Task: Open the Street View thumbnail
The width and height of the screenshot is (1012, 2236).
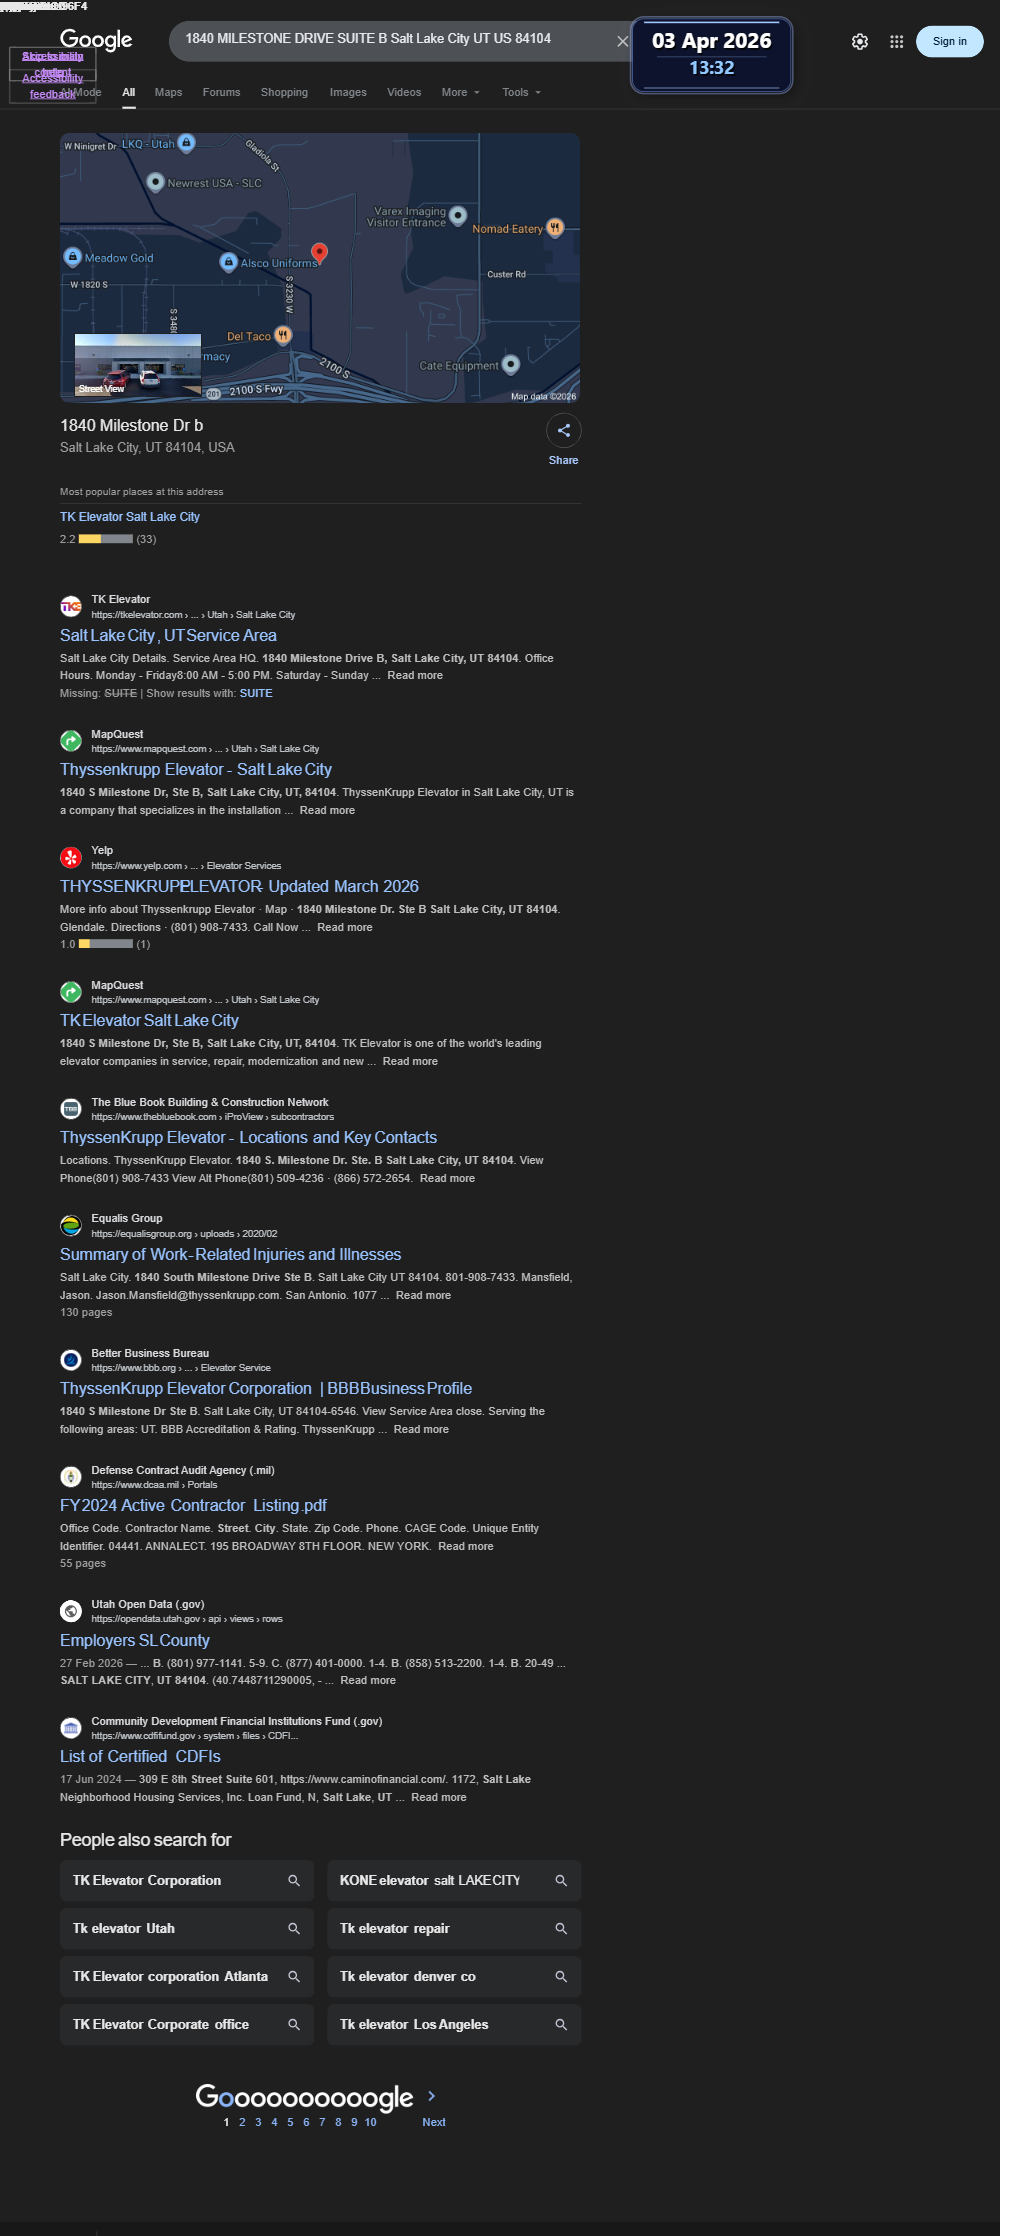Action: [x=138, y=366]
